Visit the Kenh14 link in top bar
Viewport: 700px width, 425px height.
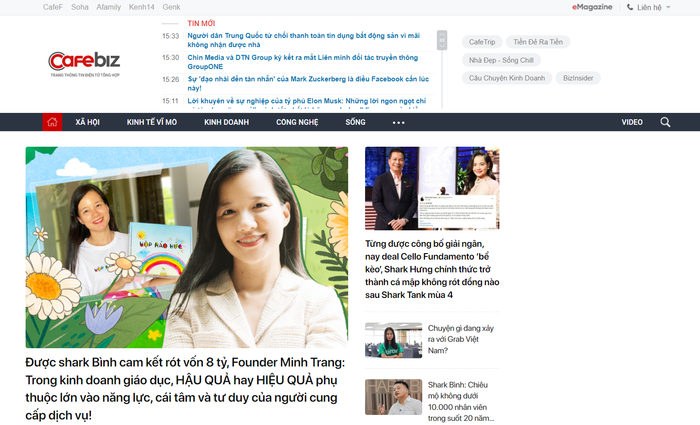tap(142, 7)
